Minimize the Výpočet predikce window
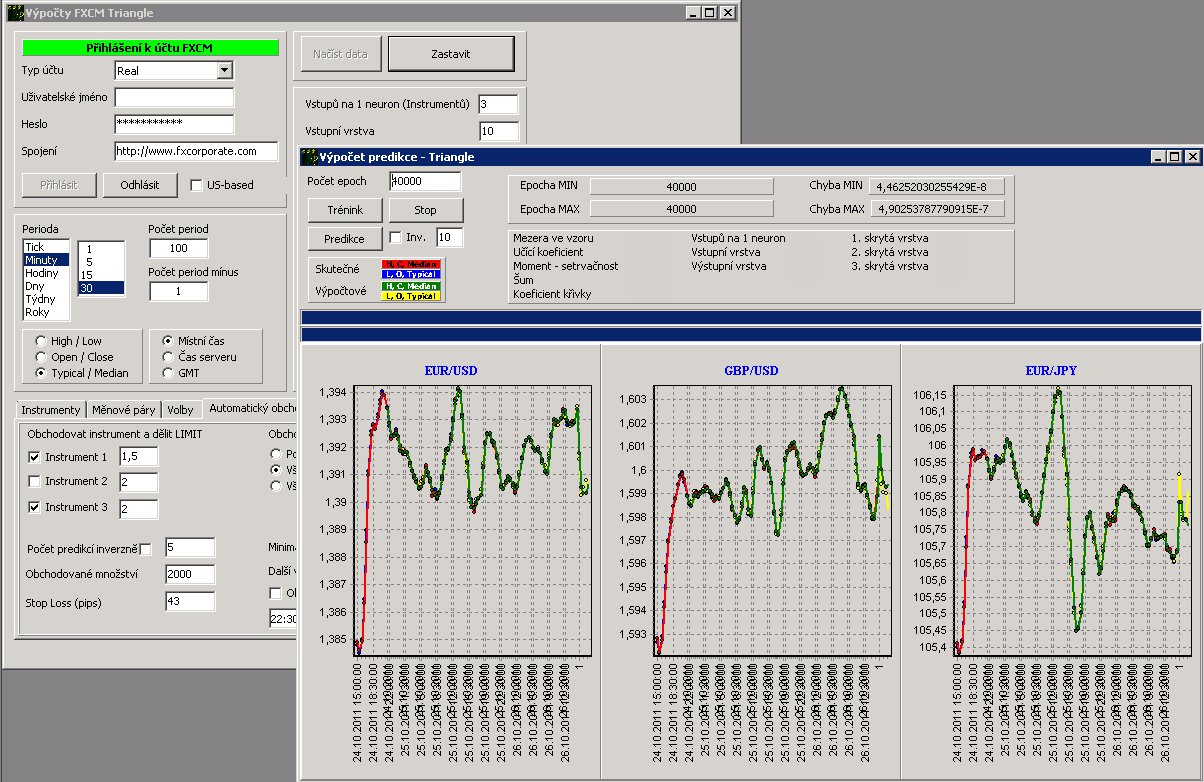The width and height of the screenshot is (1204, 782). pos(1158,157)
